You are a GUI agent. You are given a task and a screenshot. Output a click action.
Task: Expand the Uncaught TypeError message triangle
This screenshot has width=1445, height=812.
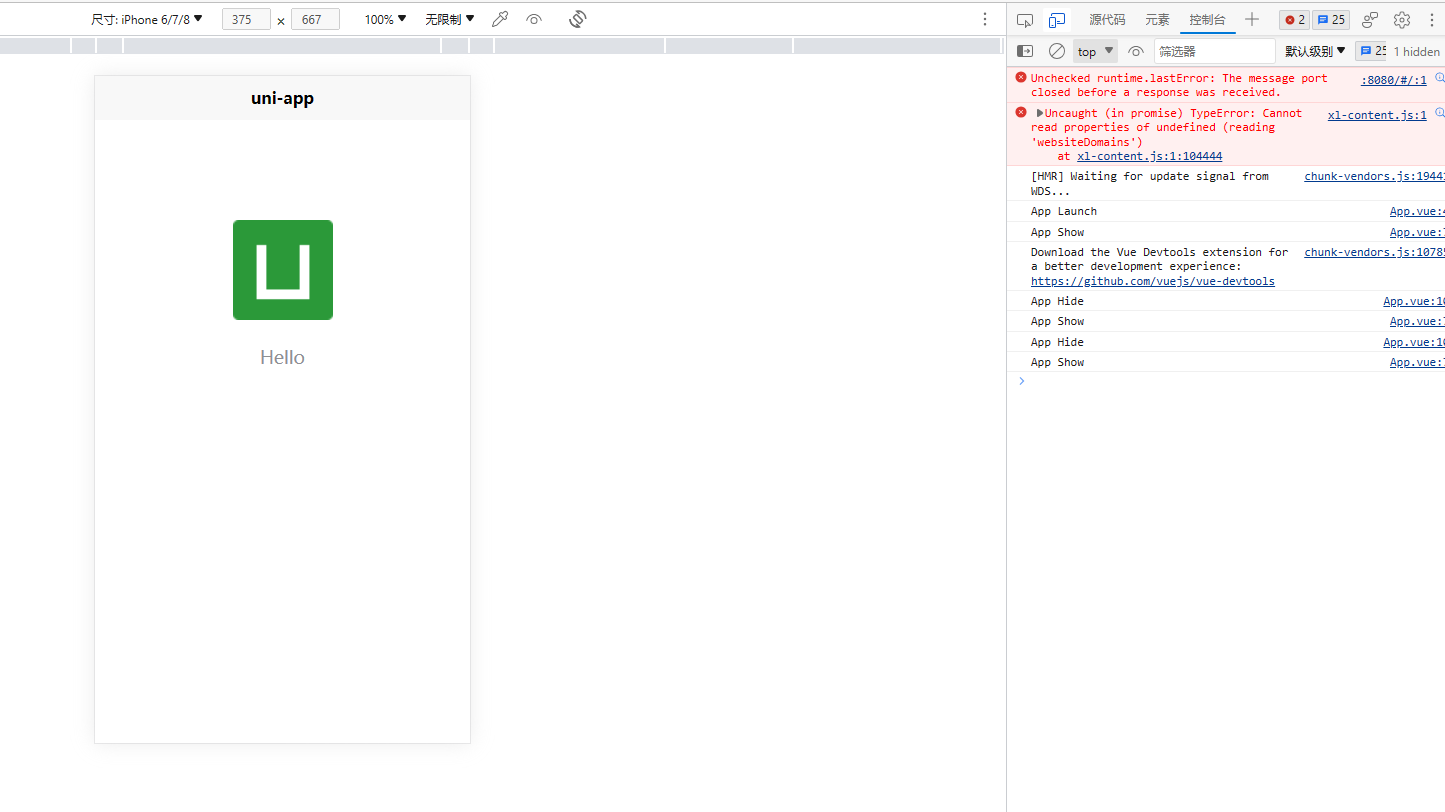click(x=1040, y=113)
